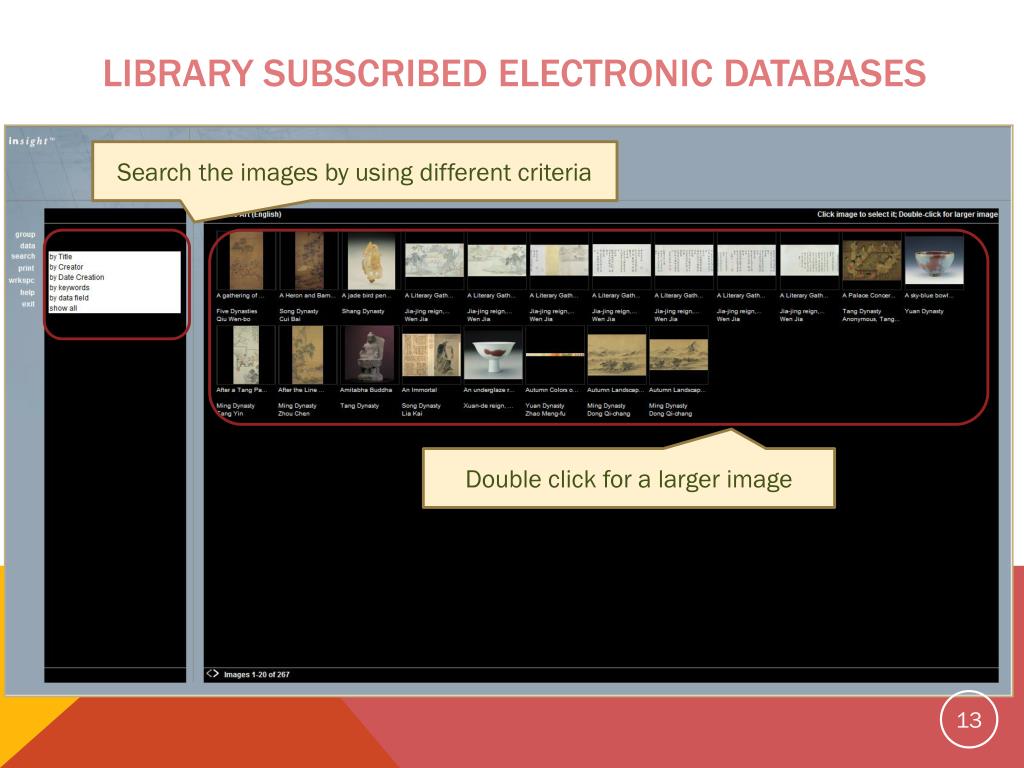Click the 'Anonymous, Tang...' caption
This screenshot has width=1024, height=768.
[x=871, y=319]
